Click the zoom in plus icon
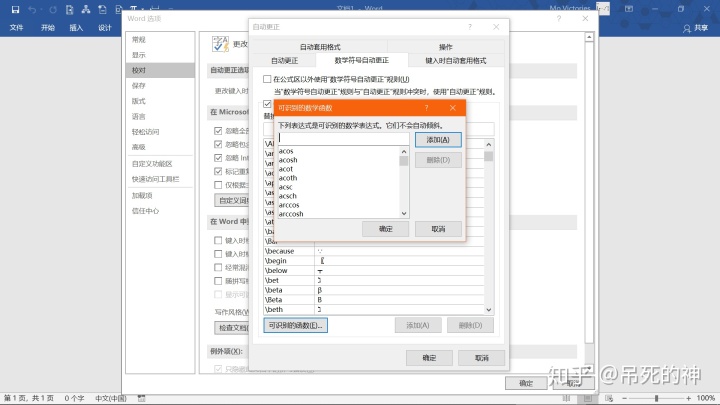720x405 pixels. (688, 398)
